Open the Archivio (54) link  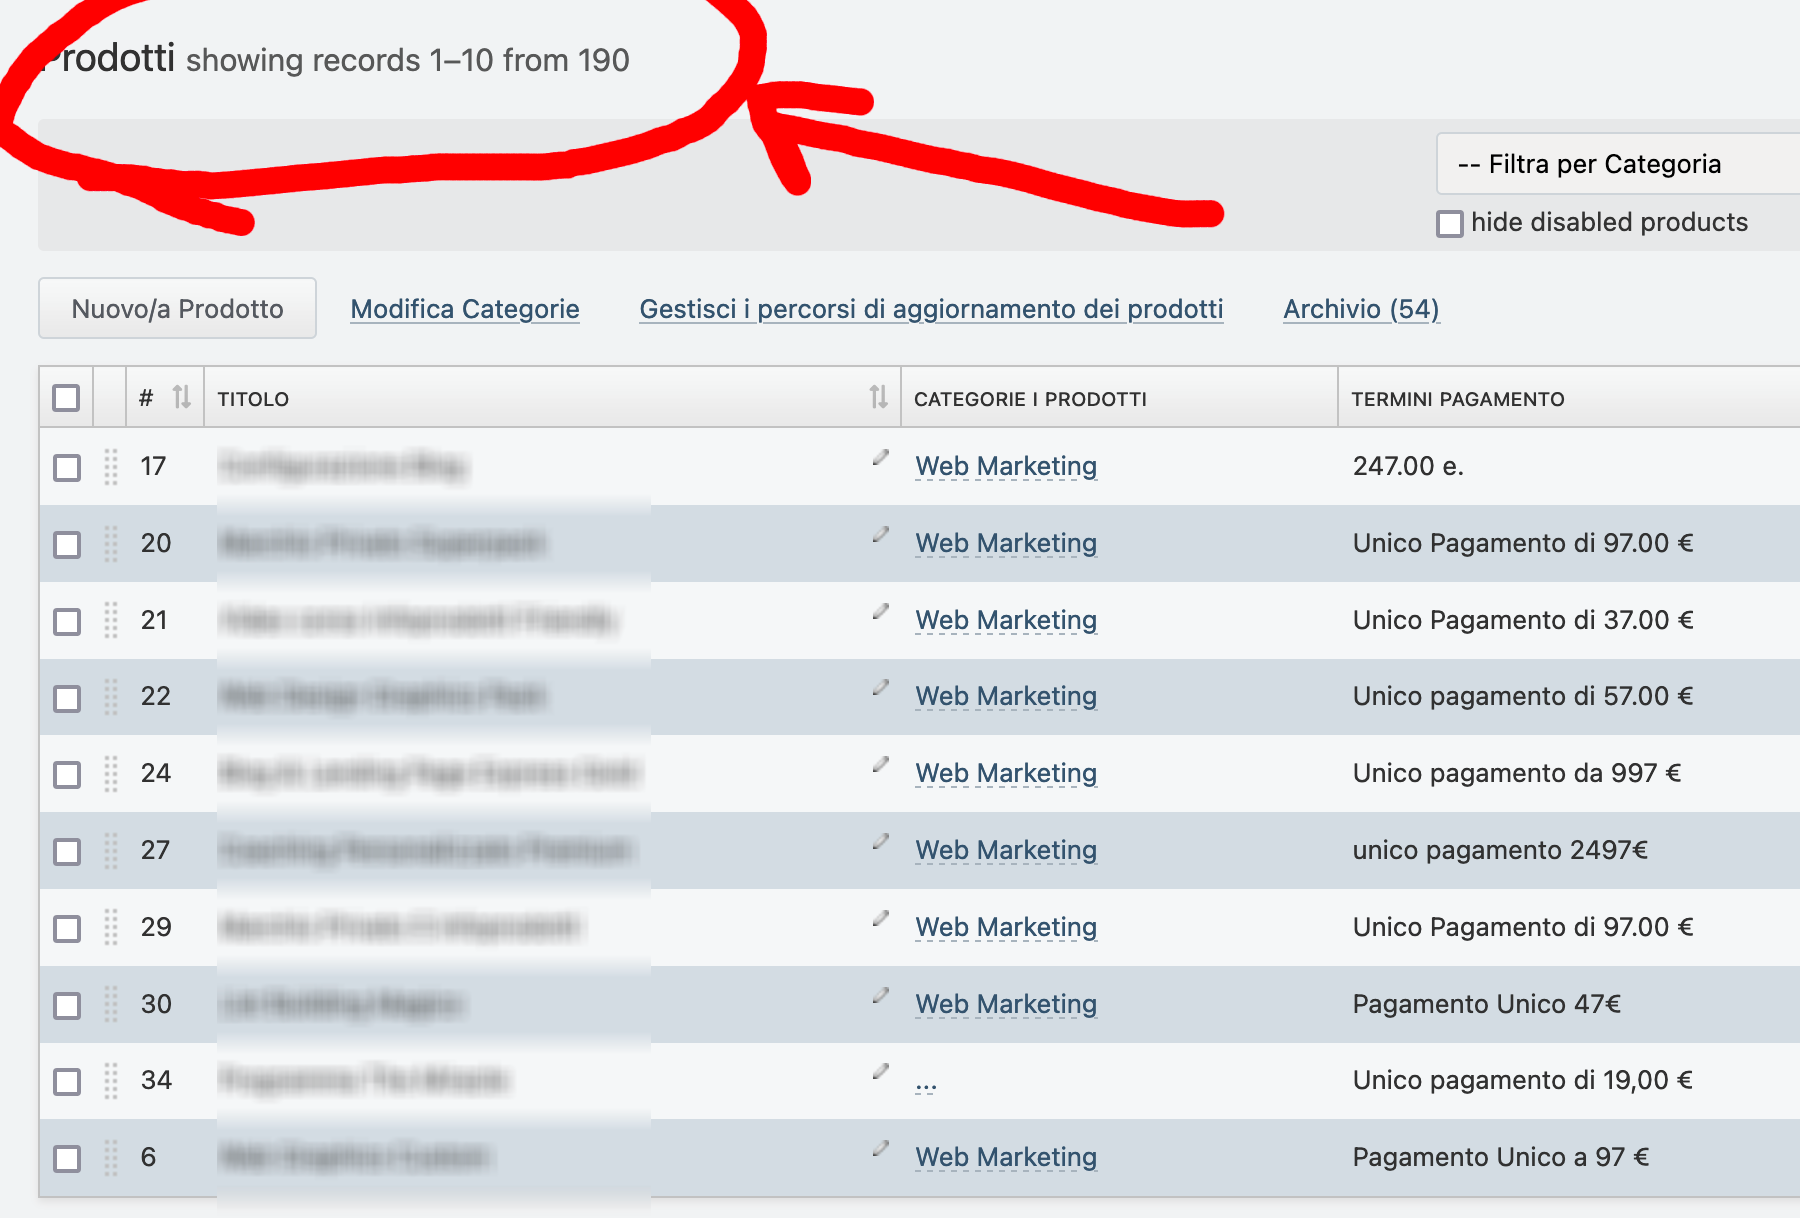1361,309
